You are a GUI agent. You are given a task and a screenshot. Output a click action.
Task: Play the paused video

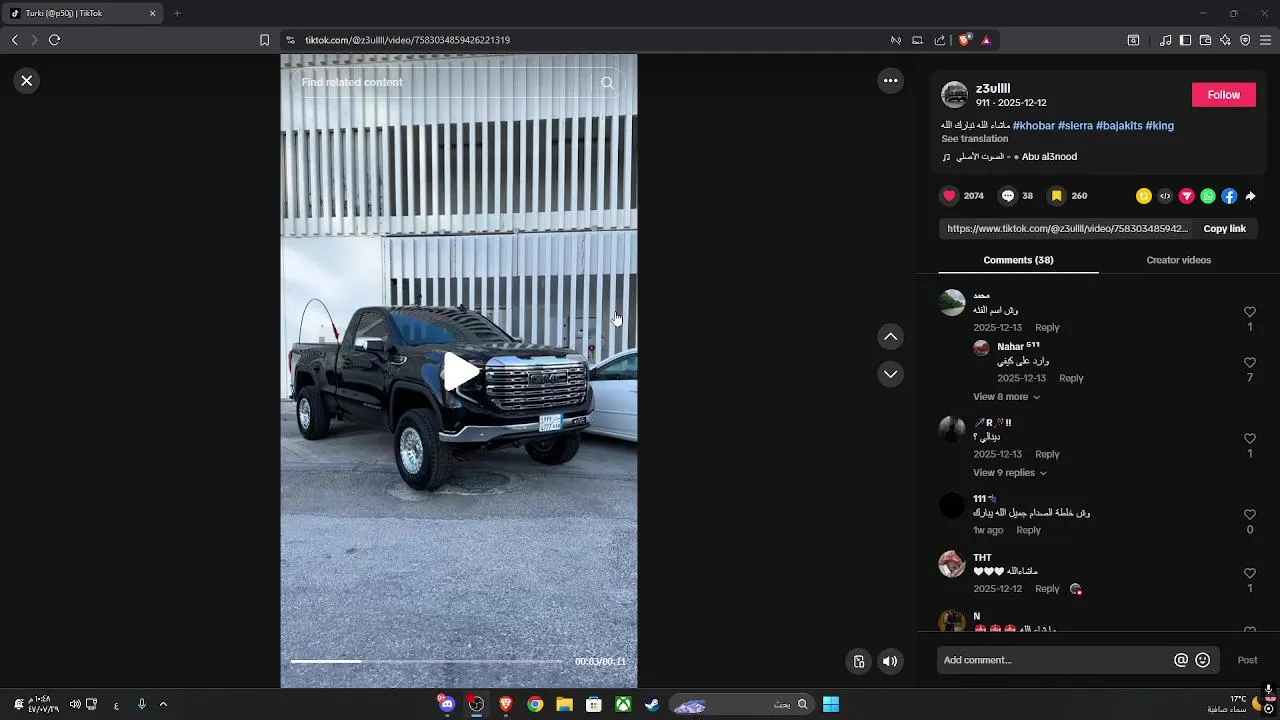[460, 372]
